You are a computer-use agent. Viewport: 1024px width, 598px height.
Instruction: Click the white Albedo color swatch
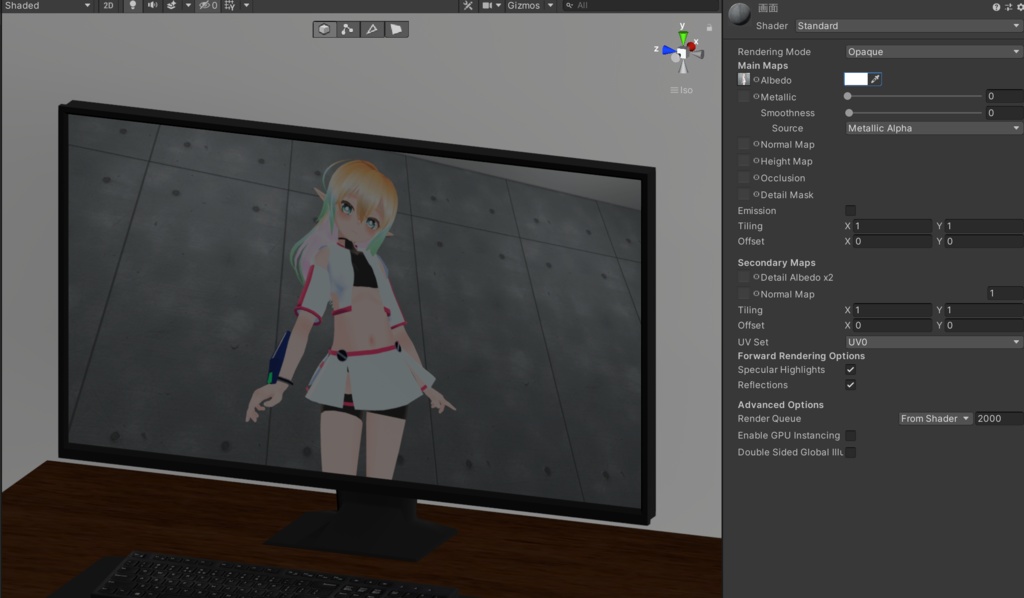click(856, 79)
